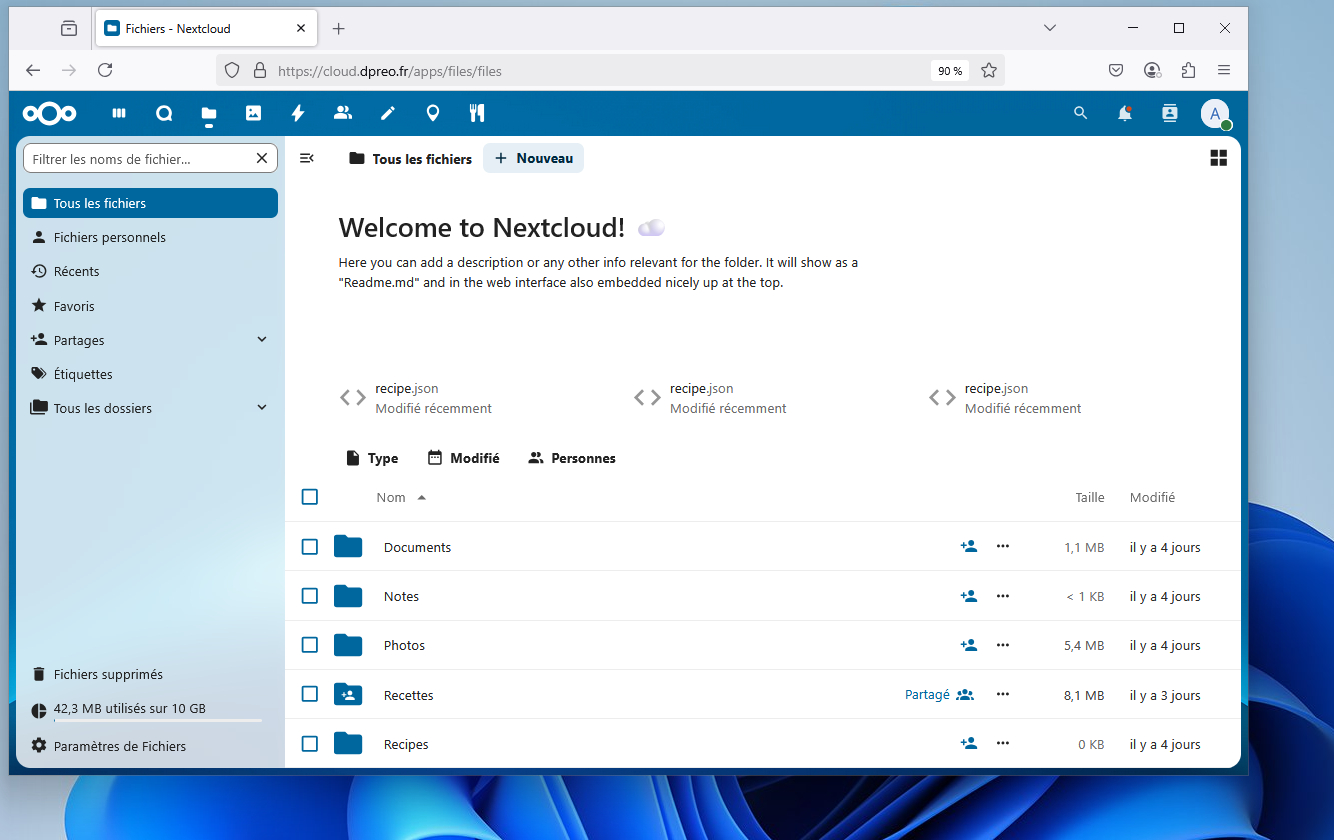Click the Nouveau button
1334x840 pixels.
[533, 158]
